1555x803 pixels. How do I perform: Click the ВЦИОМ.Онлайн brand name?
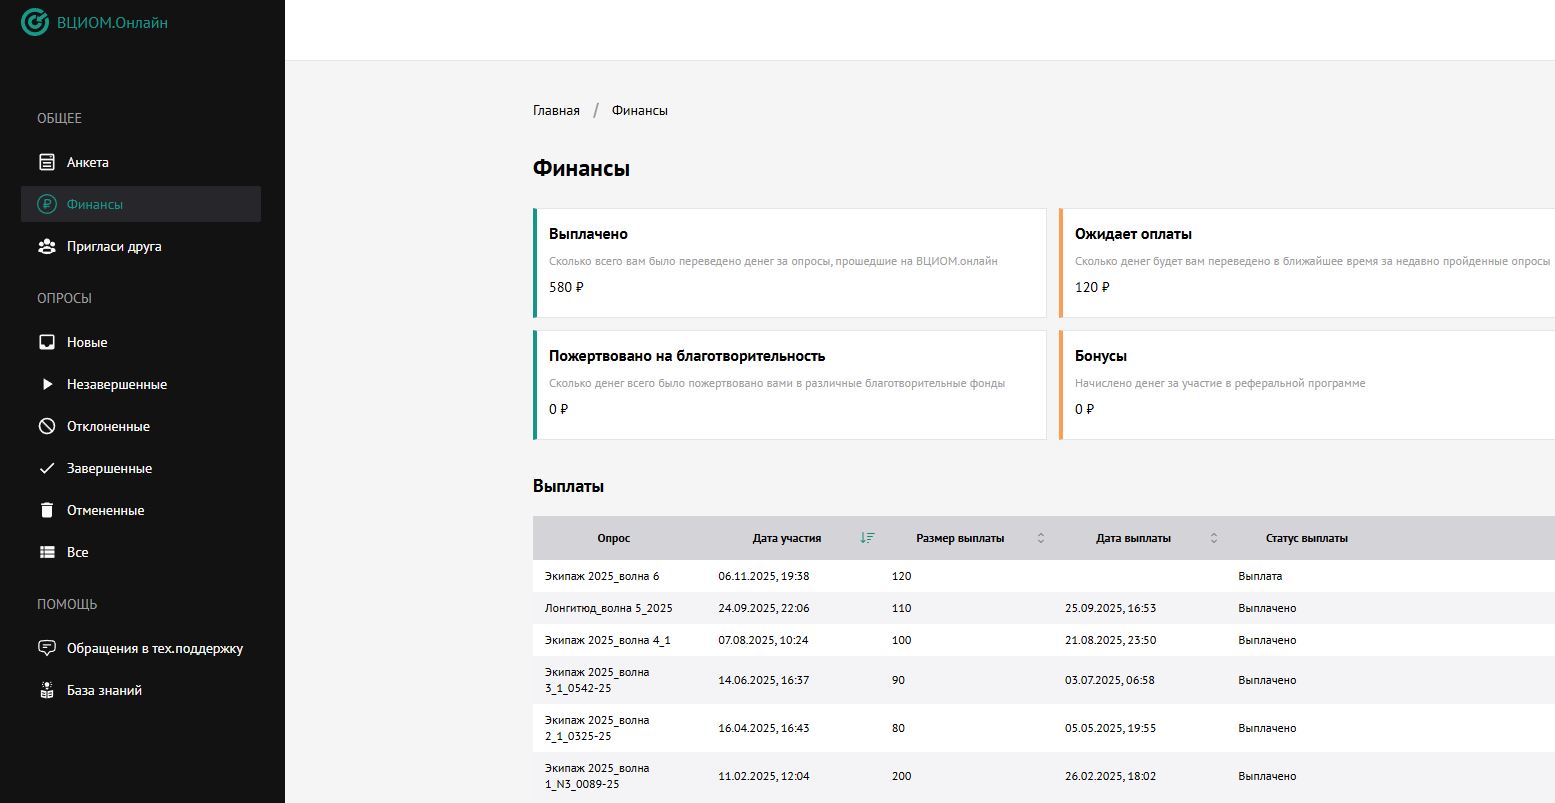point(112,22)
